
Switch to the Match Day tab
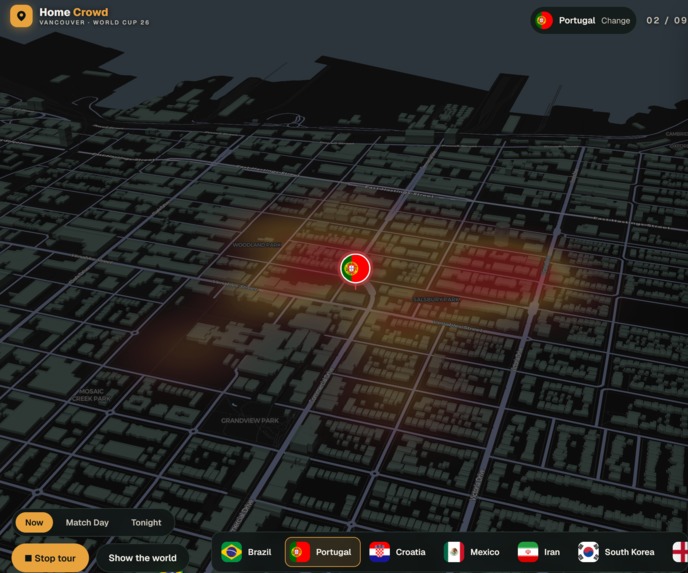(x=87, y=523)
